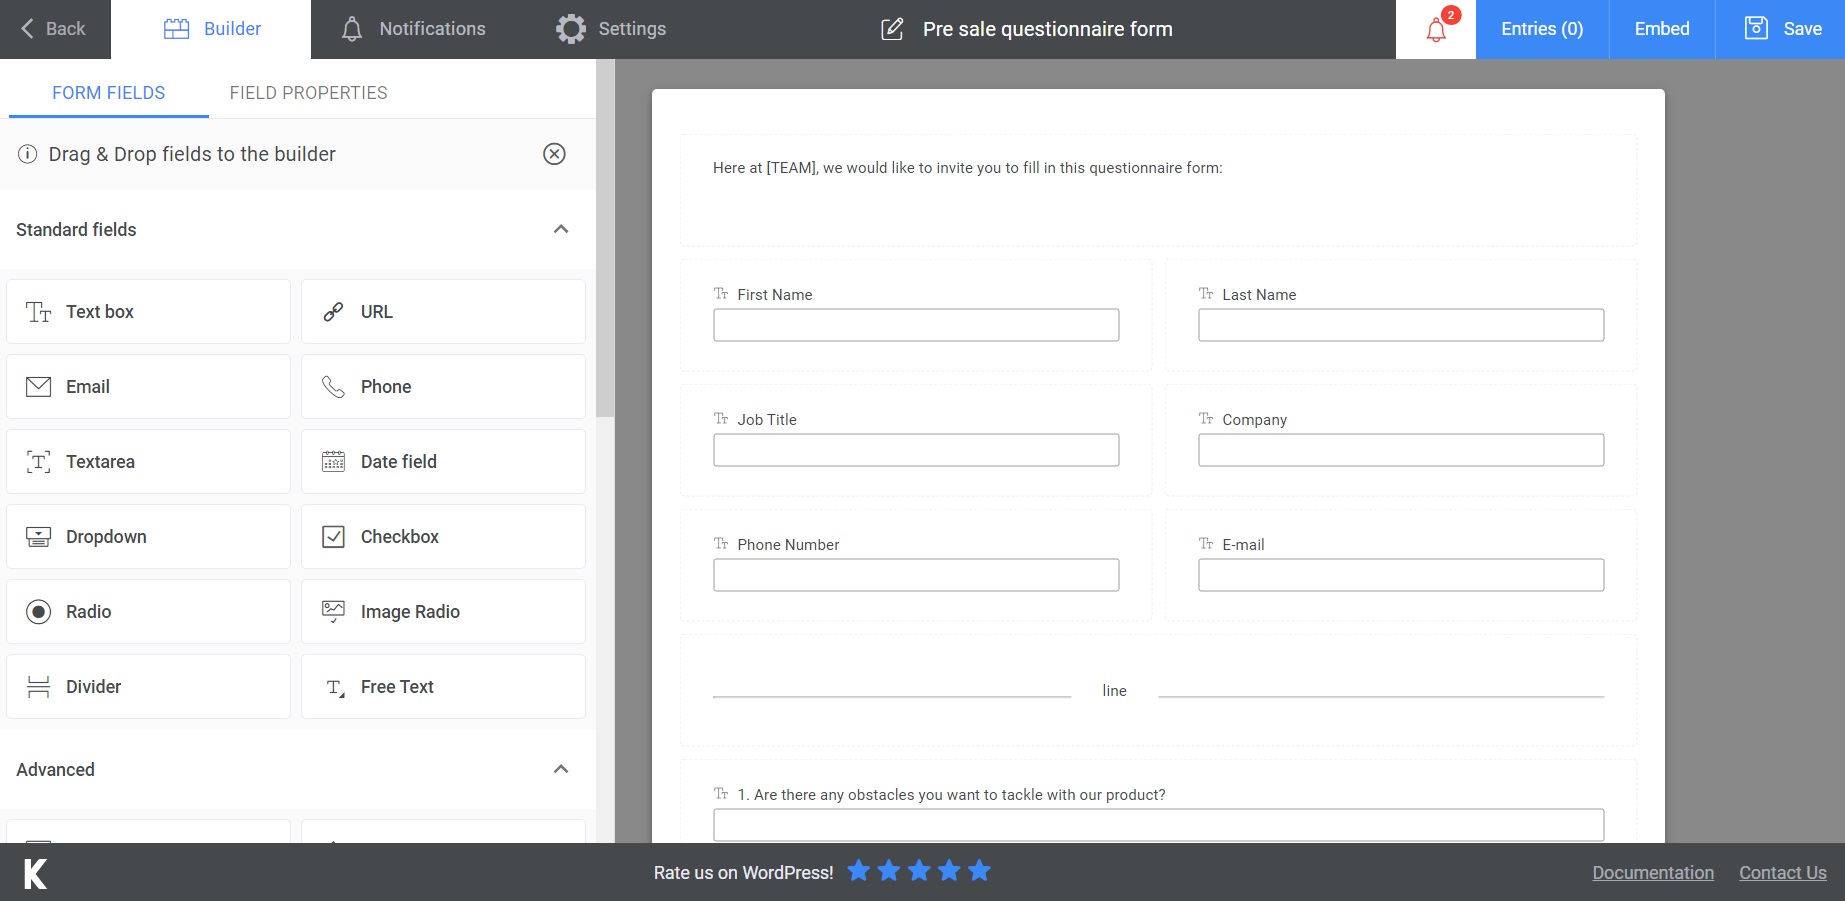Image resolution: width=1845 pixels, height=901 pixels.
Task: Select the Email field icon
Action: click(x=37, y=386)
